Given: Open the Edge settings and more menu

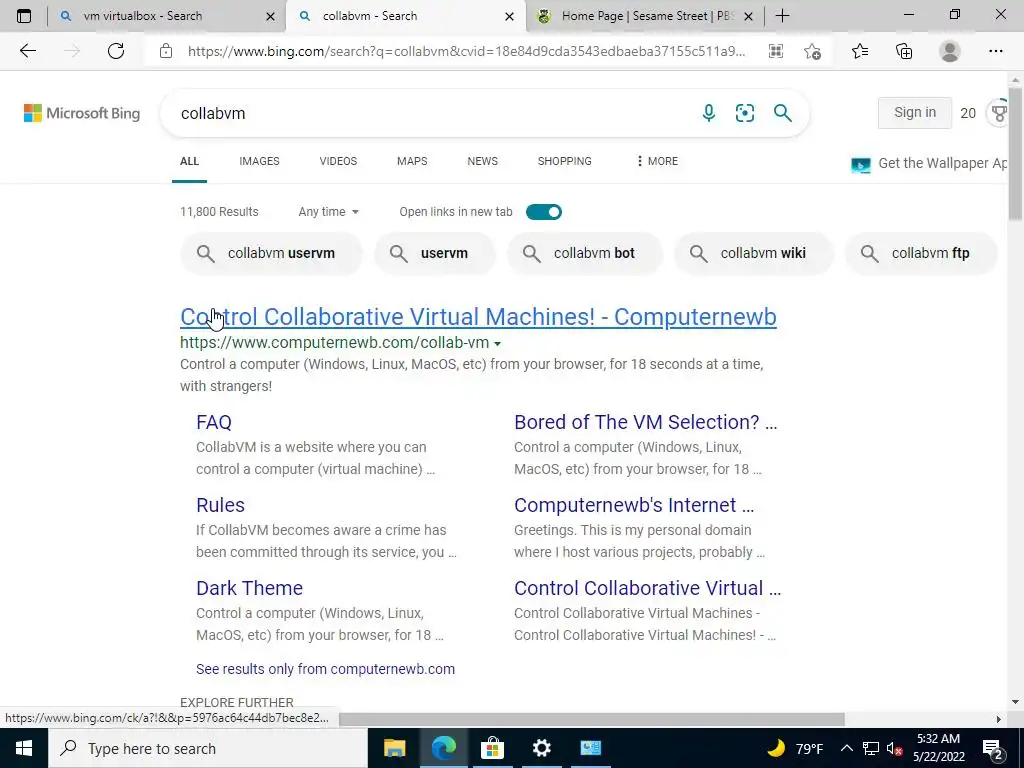Looking at the screenshot, I should 995,51.
